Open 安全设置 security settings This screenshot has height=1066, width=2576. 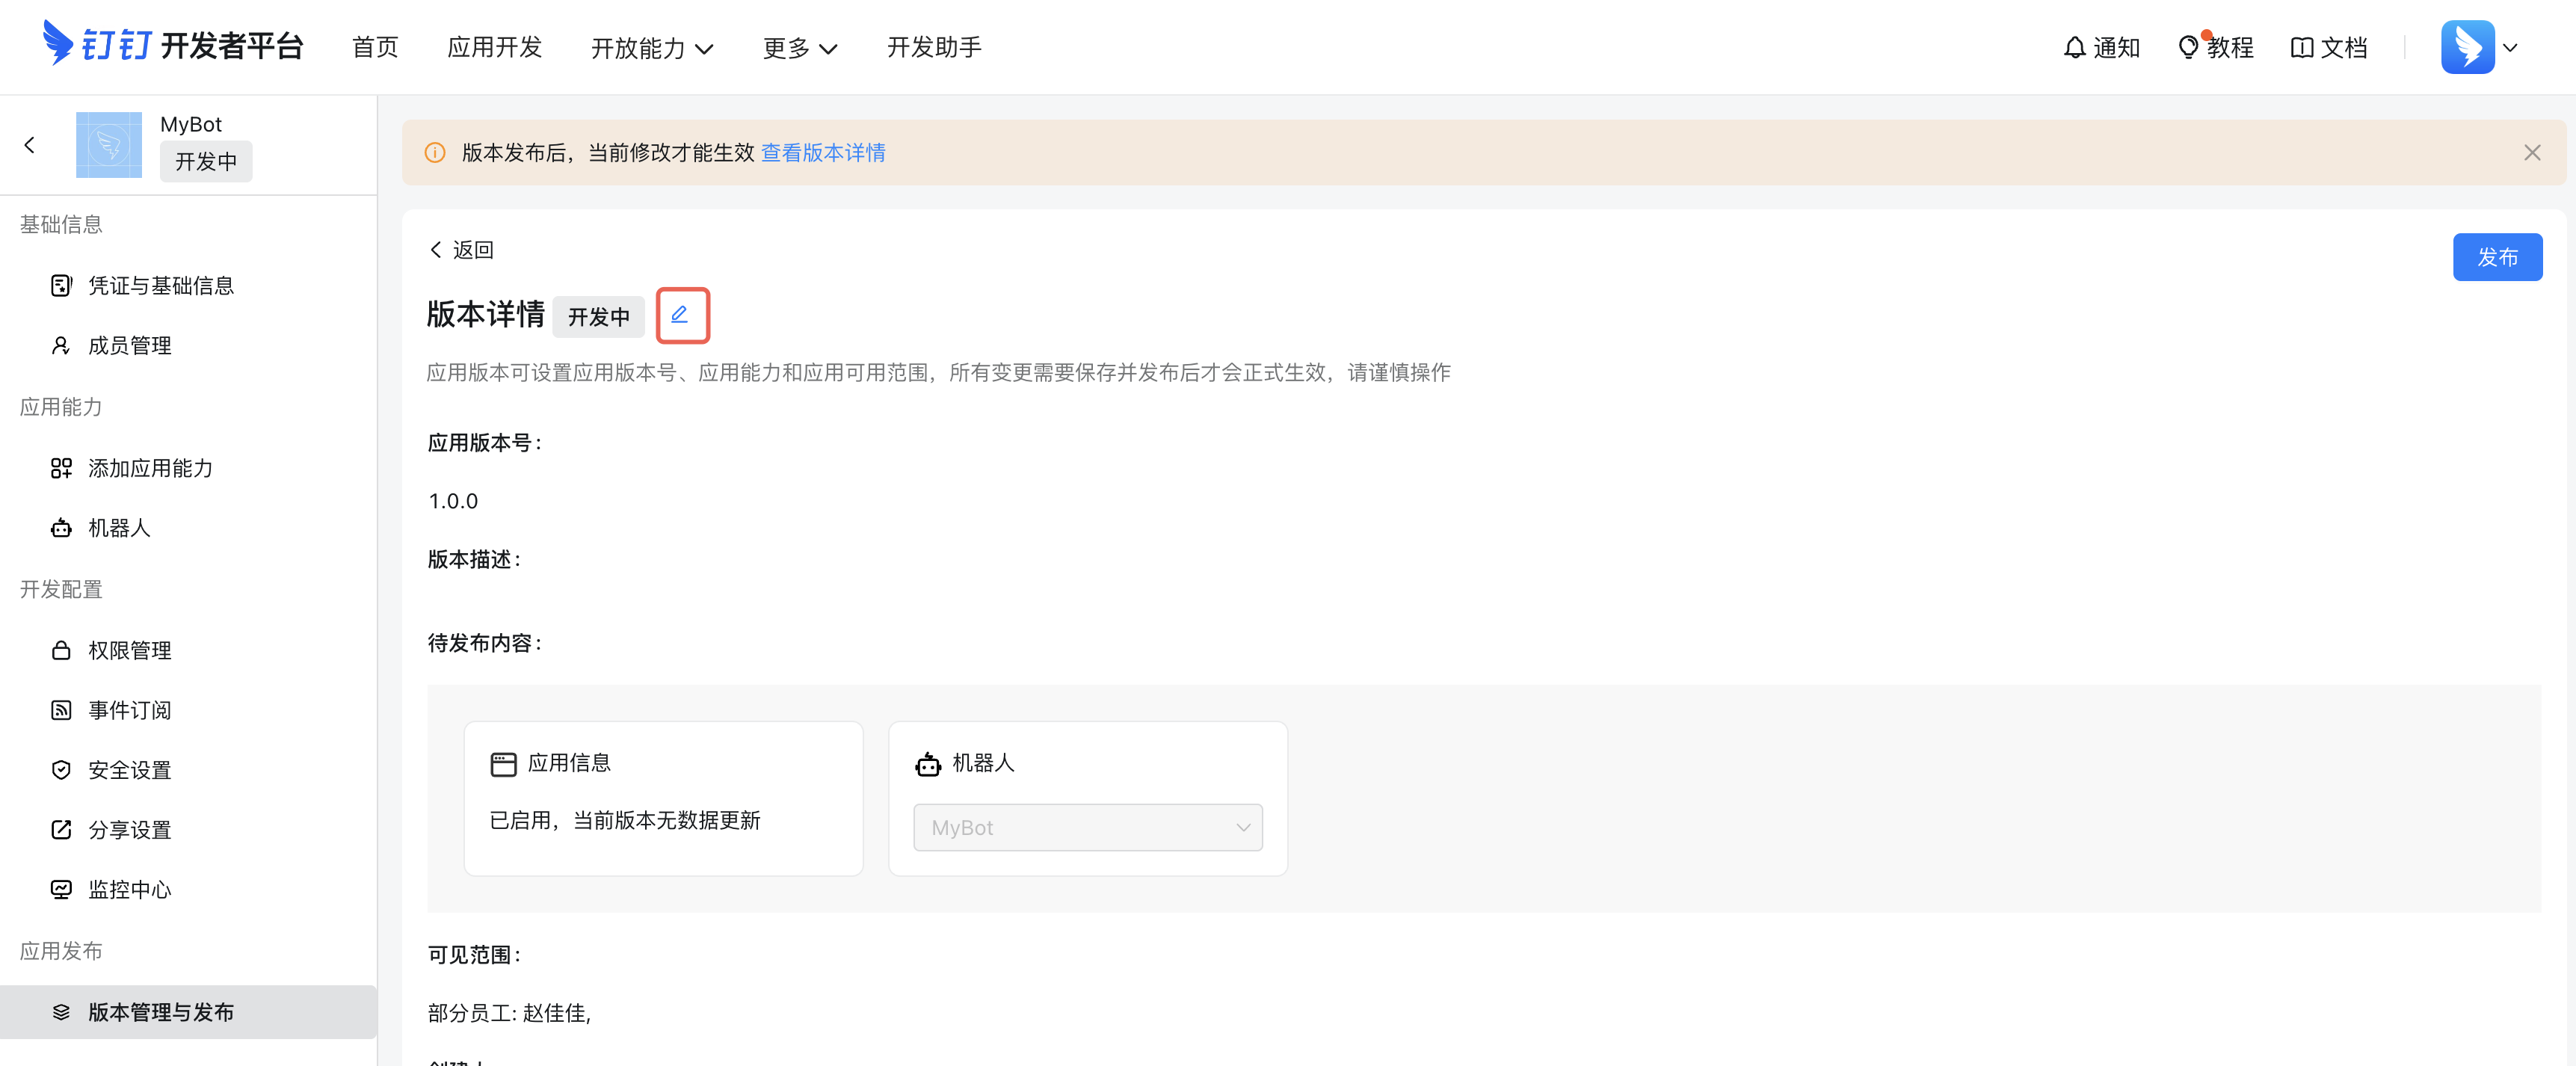(x=129, y=770)
